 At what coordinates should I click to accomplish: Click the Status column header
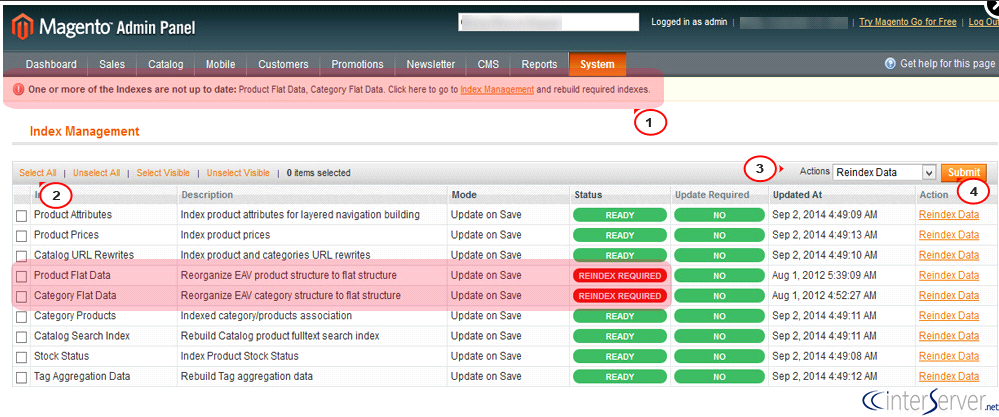[587, 195]
